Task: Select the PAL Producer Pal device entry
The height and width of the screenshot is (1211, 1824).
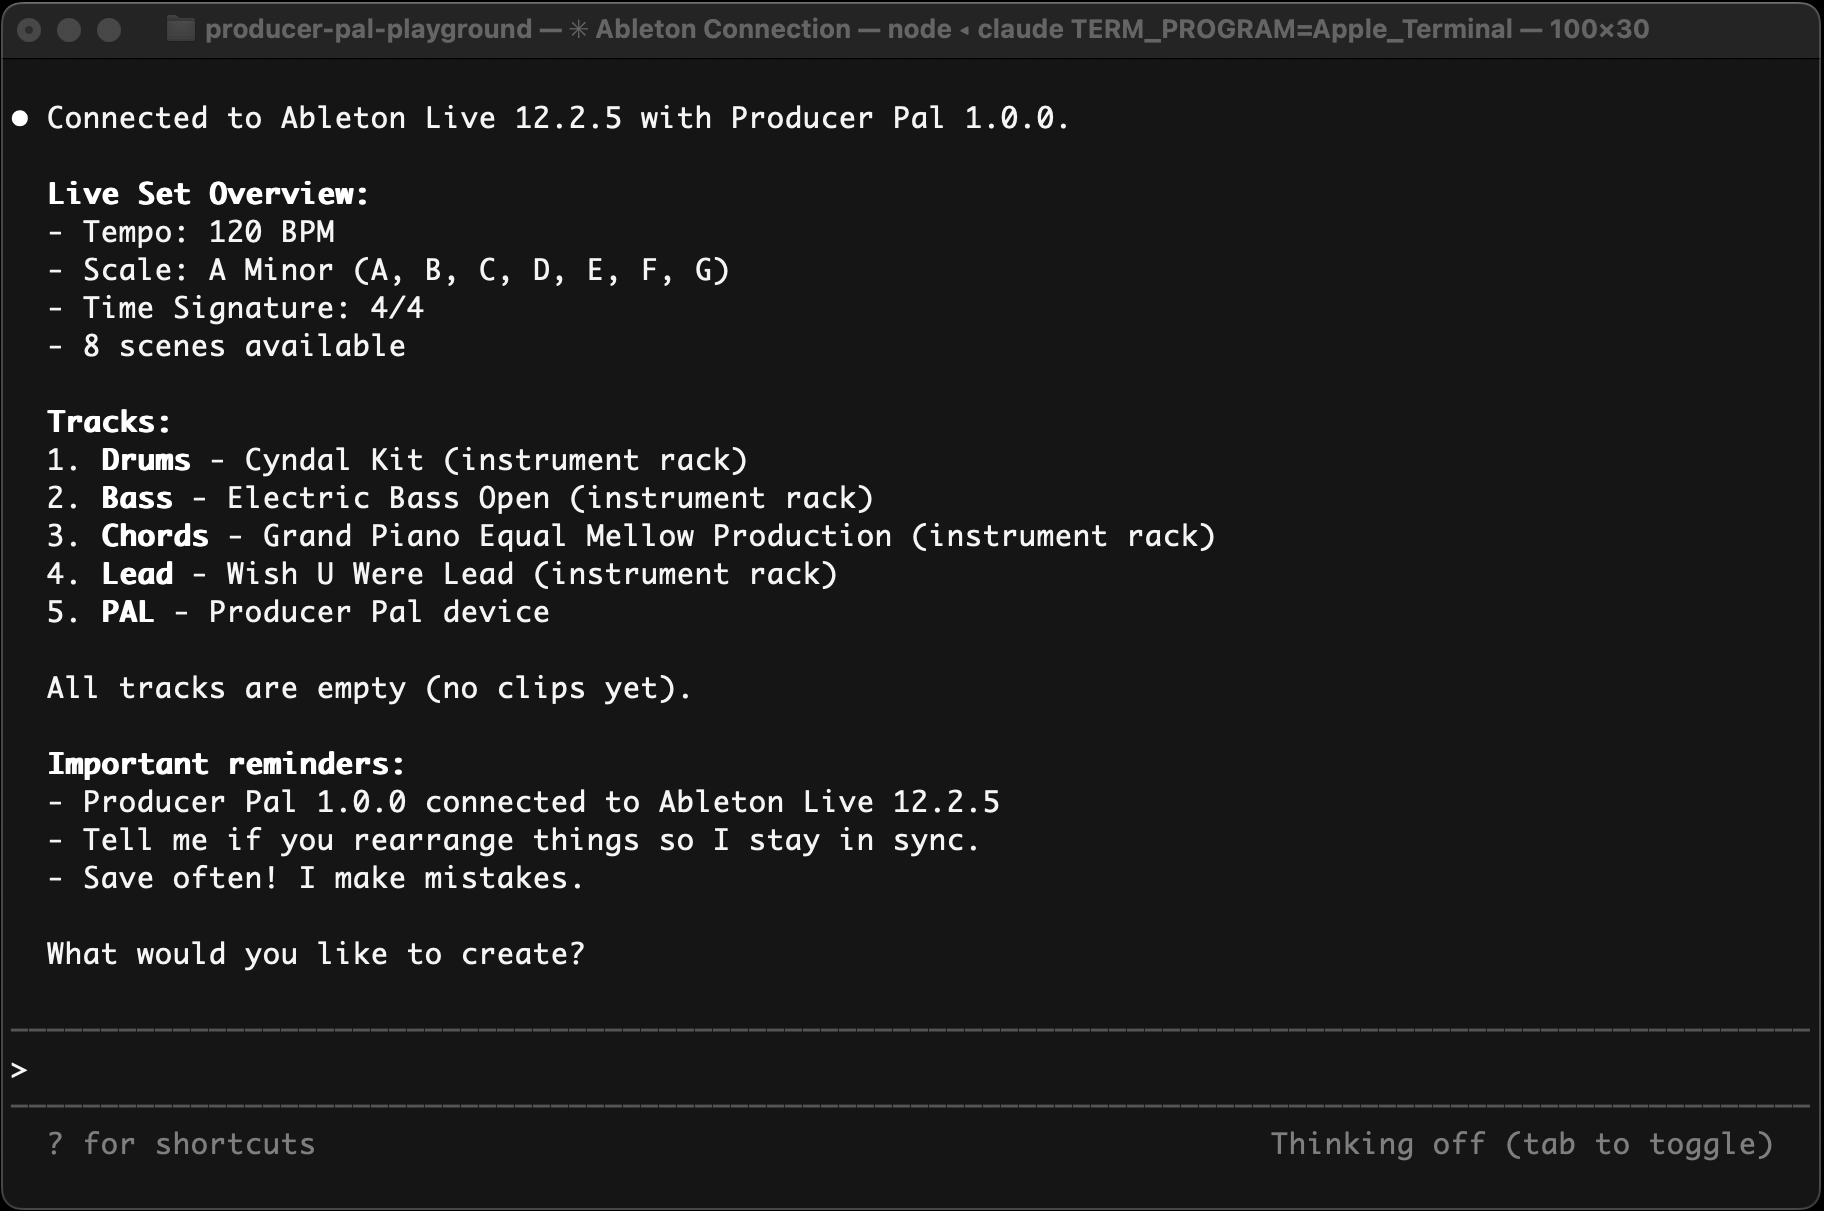Action: tap(298, 611)
